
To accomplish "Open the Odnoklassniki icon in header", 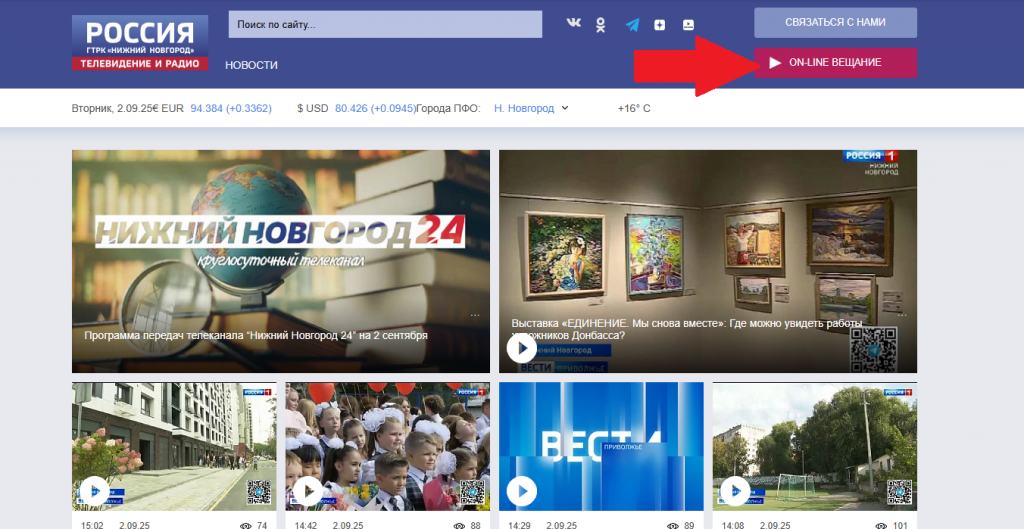I will [600, 25].
